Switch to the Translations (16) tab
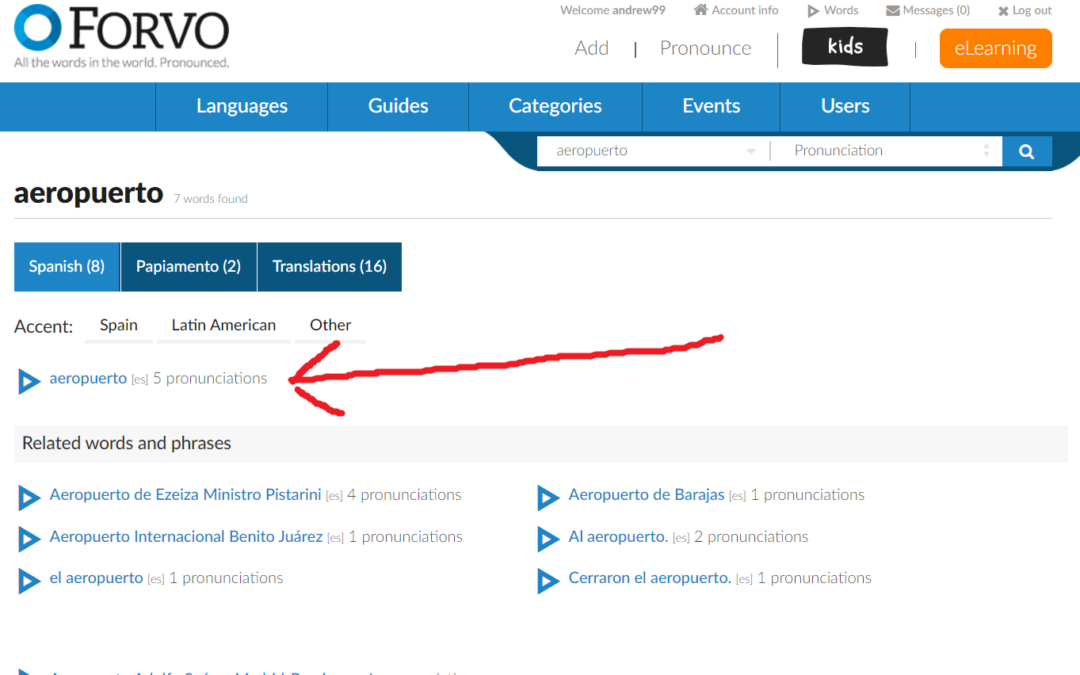This screenshot has height=675, width=1080. [x=329, y=267]
